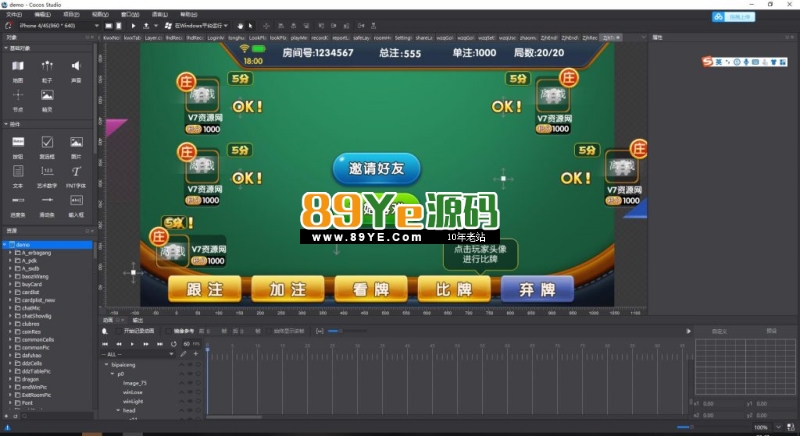Click the 邀请好友 invite friends button
The width and height of the screenshot is (800, 436).
pyautogui.click(x=377, y=169)
